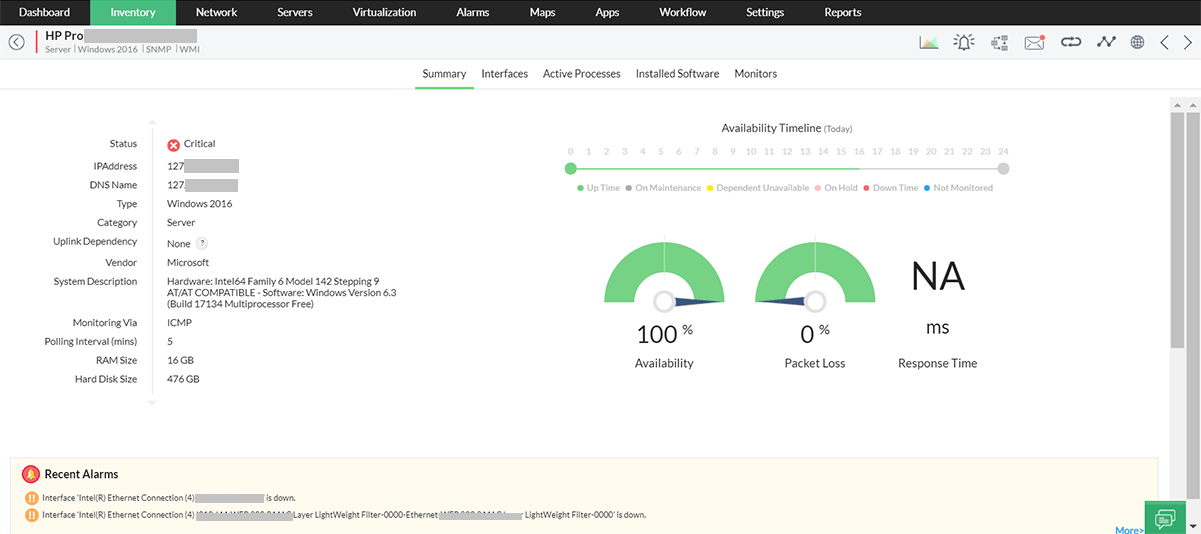Open the Installed Software tab
Viewport: 1201px width, 534px height.
[677, 74]
